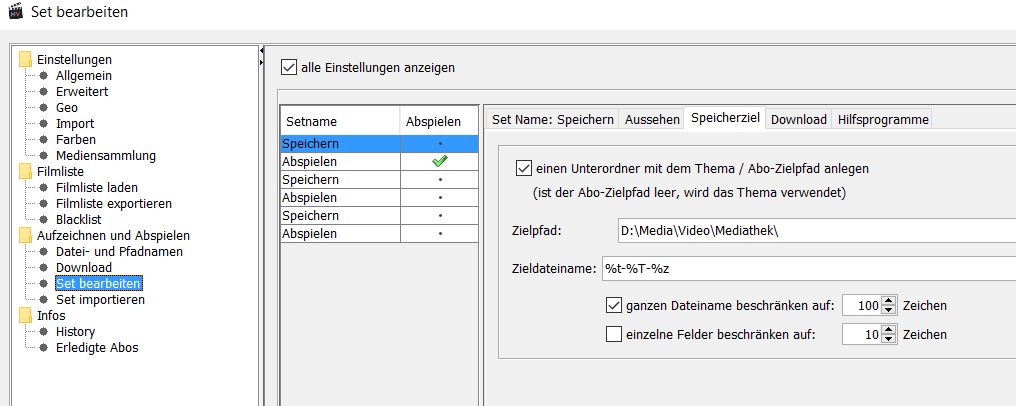
Task: Select 'Filmliste laden' tree entry
Action: [97, 188]
